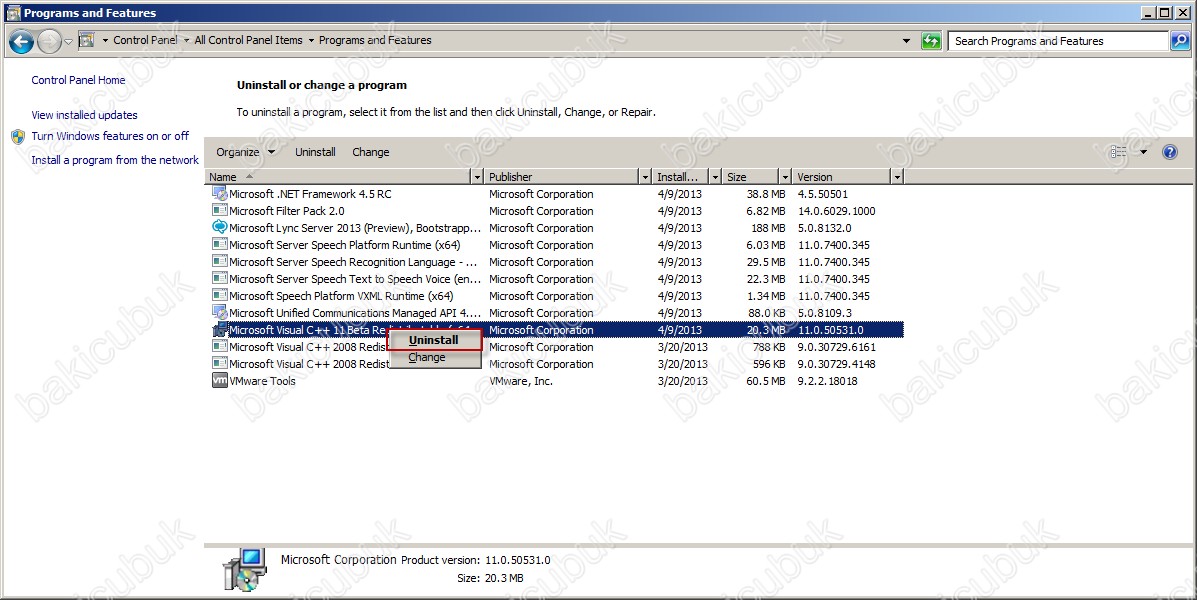Open Control Panel Home link

pyautogui.click(x=78, y=80)
